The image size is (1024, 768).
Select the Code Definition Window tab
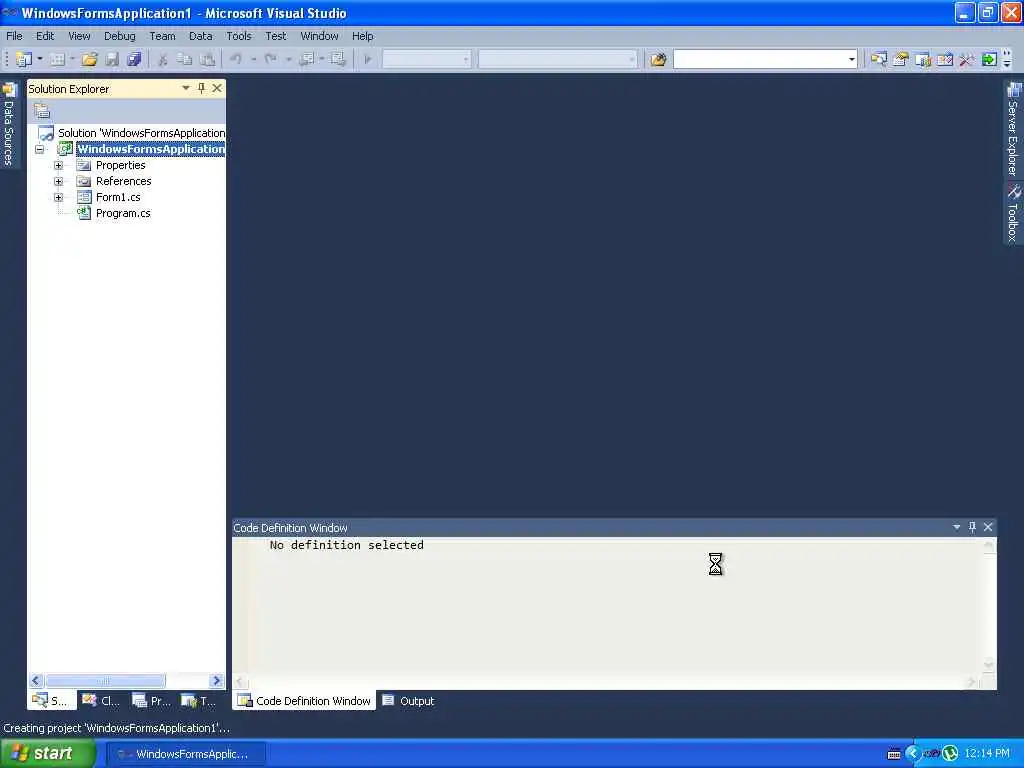304,701
